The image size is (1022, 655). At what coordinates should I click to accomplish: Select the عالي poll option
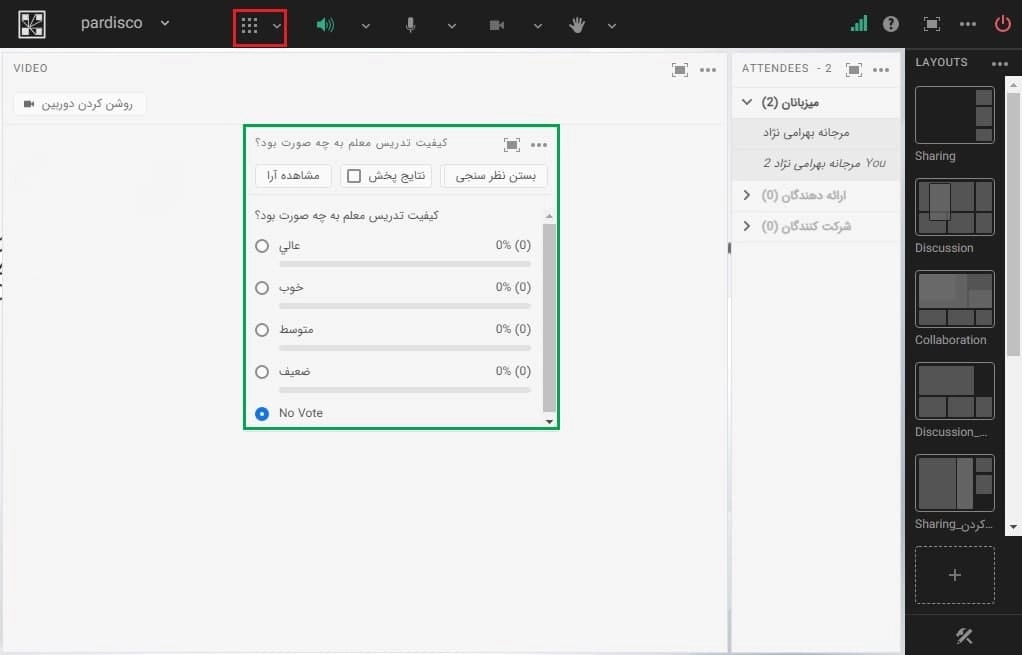click(x=262, y=246)
